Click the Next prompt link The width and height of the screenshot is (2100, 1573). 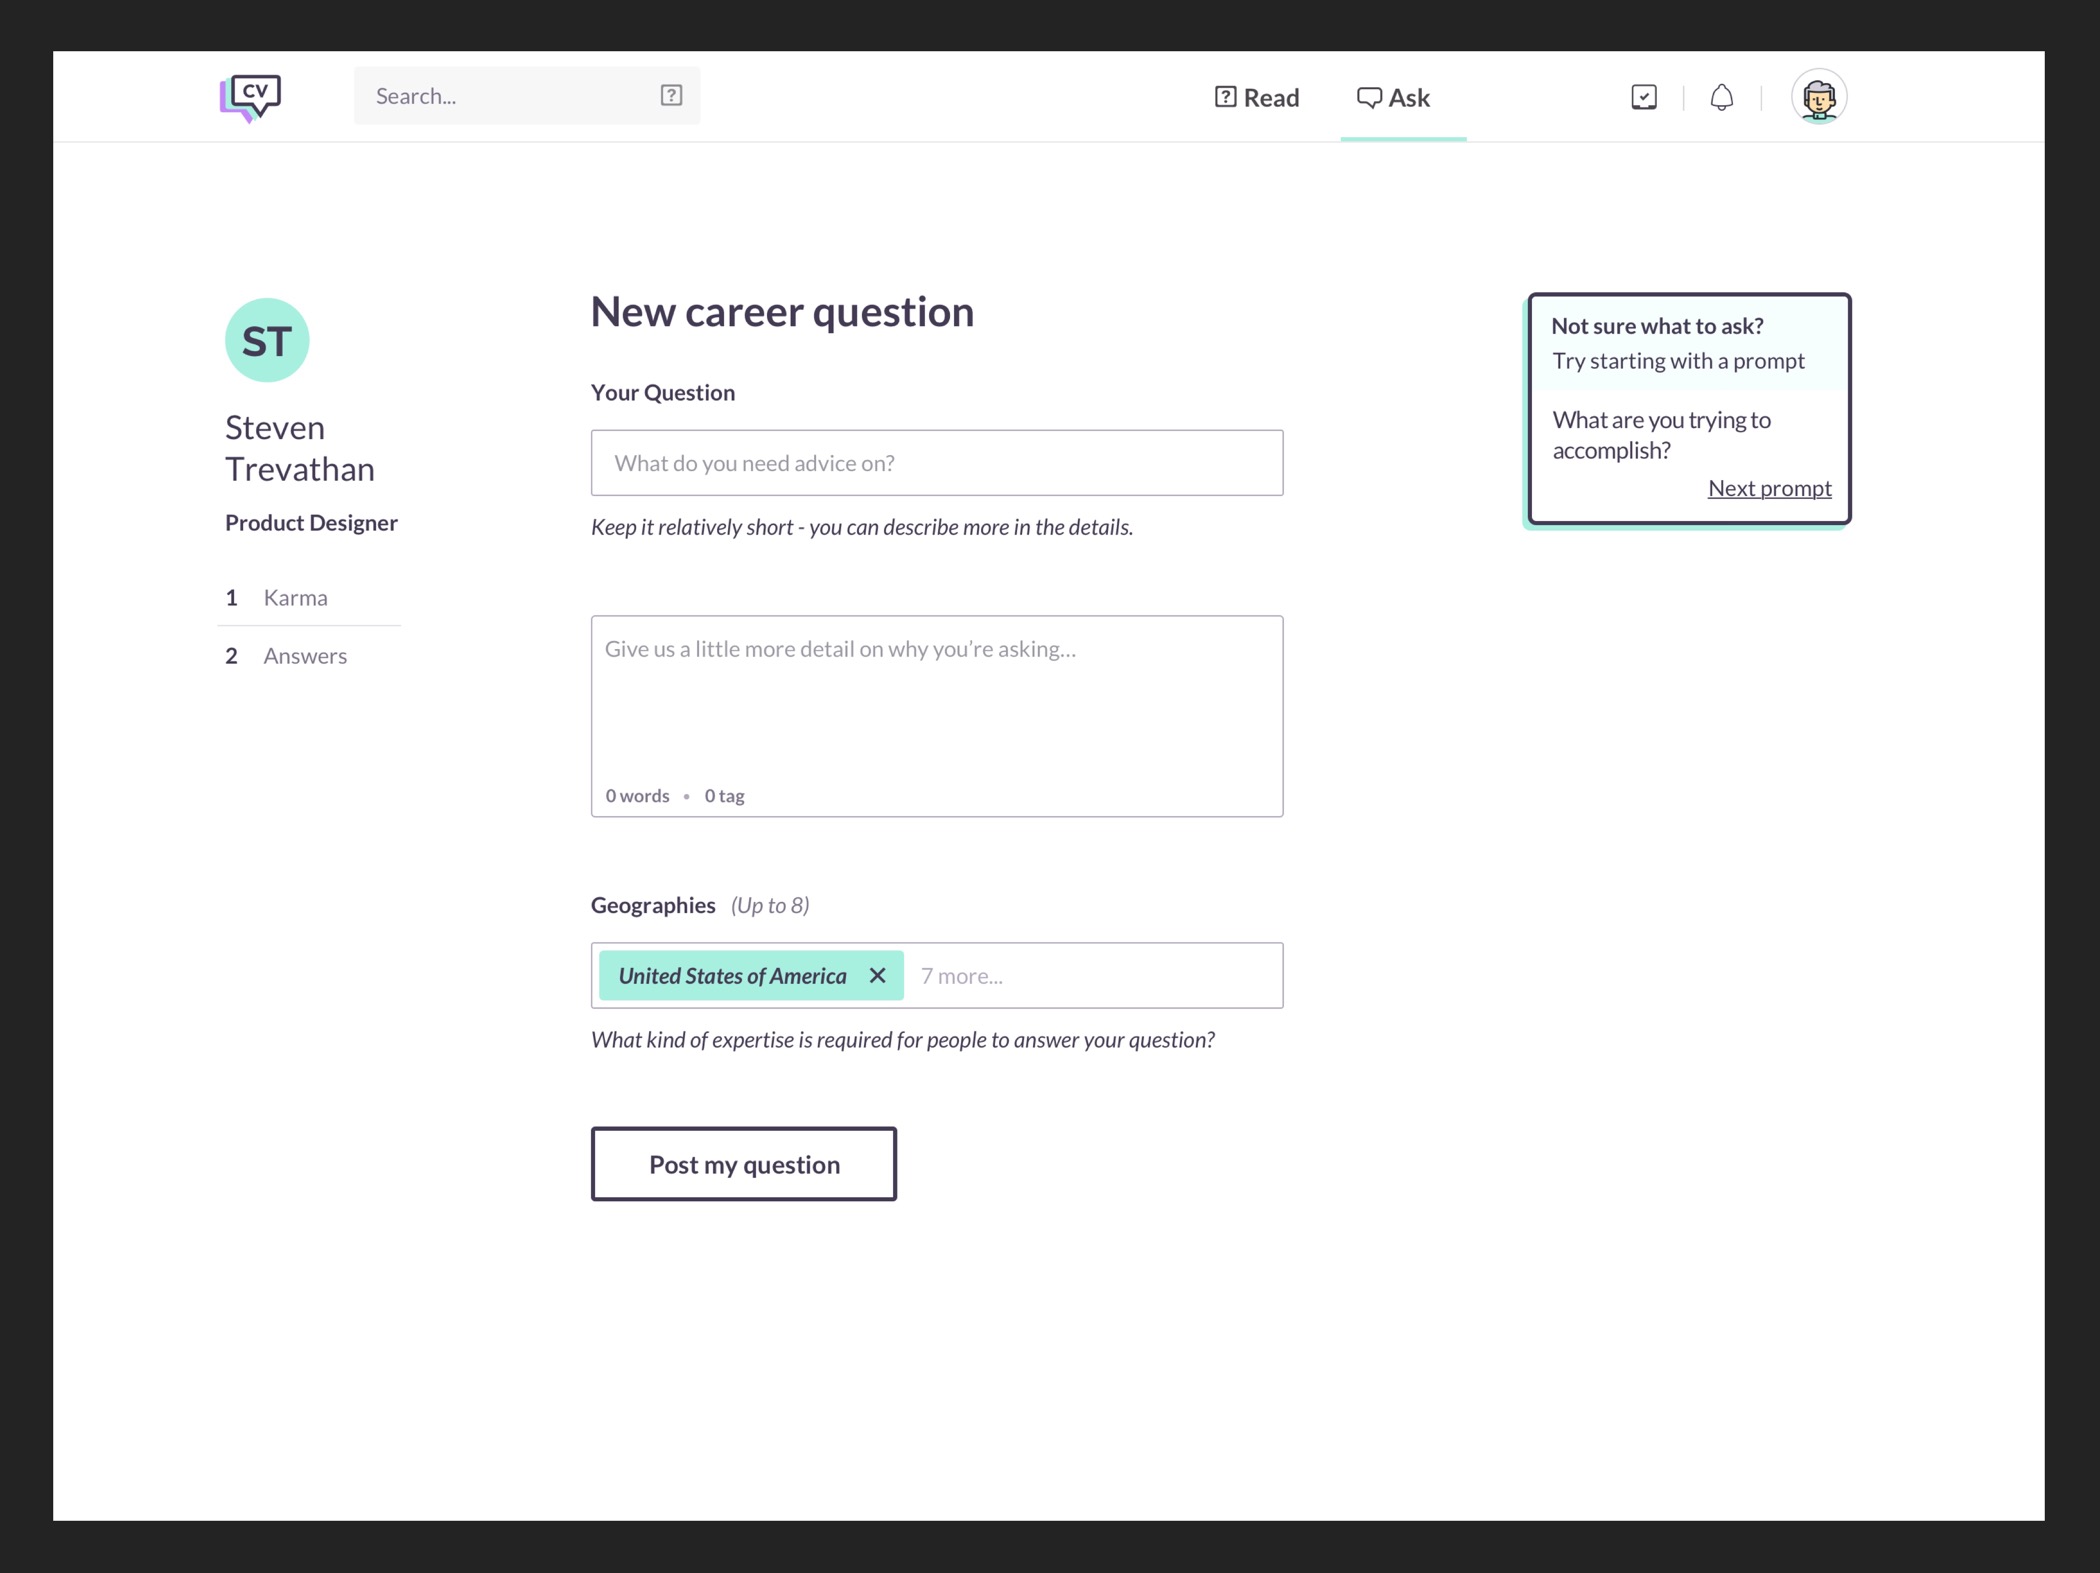click(x=1769, y=488)
